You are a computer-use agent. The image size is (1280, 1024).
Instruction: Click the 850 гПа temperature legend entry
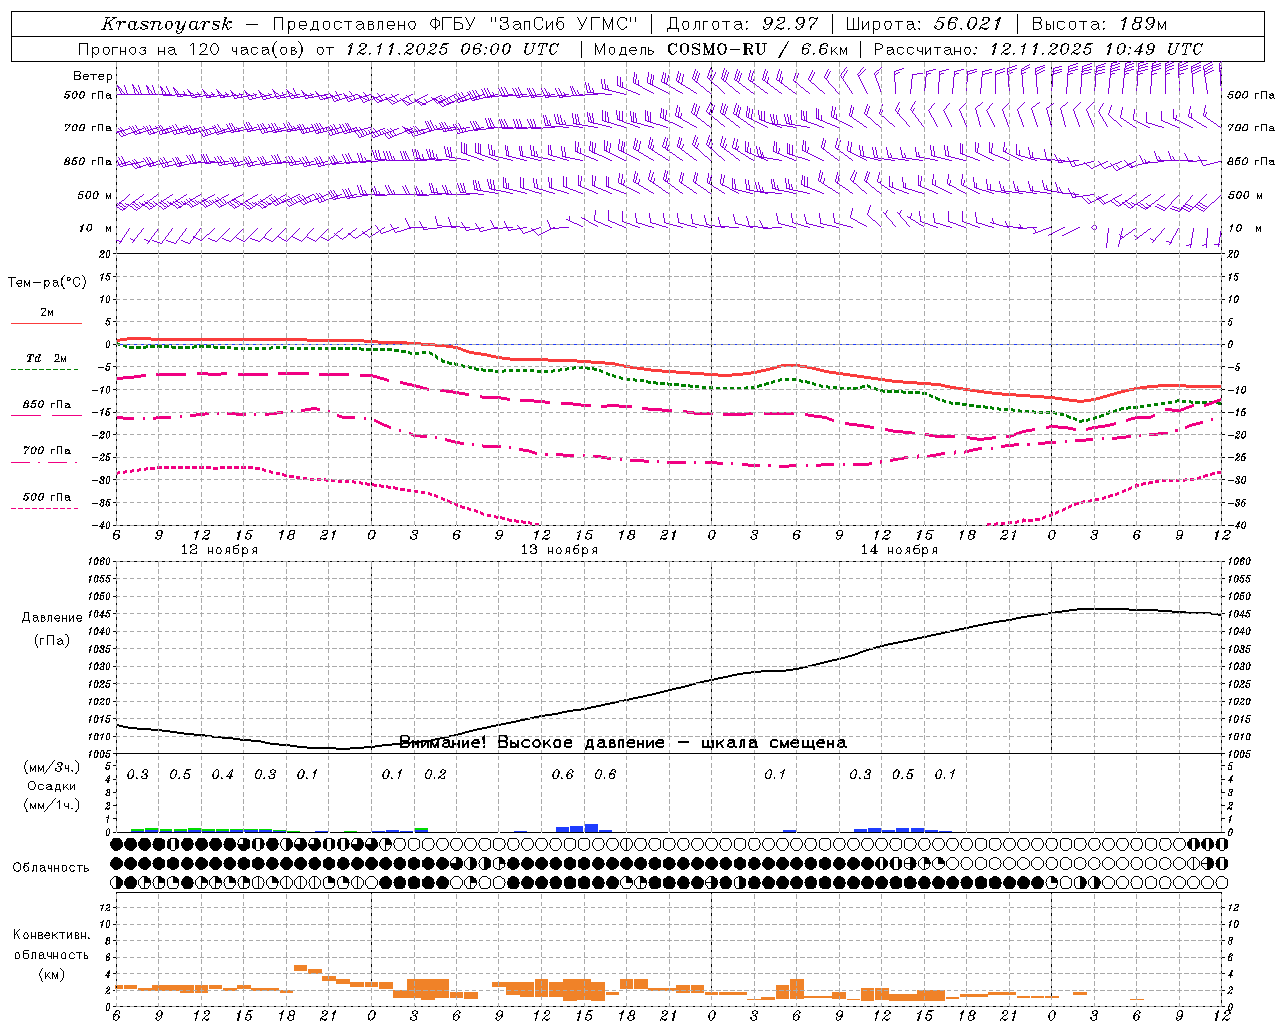[46, 406]
